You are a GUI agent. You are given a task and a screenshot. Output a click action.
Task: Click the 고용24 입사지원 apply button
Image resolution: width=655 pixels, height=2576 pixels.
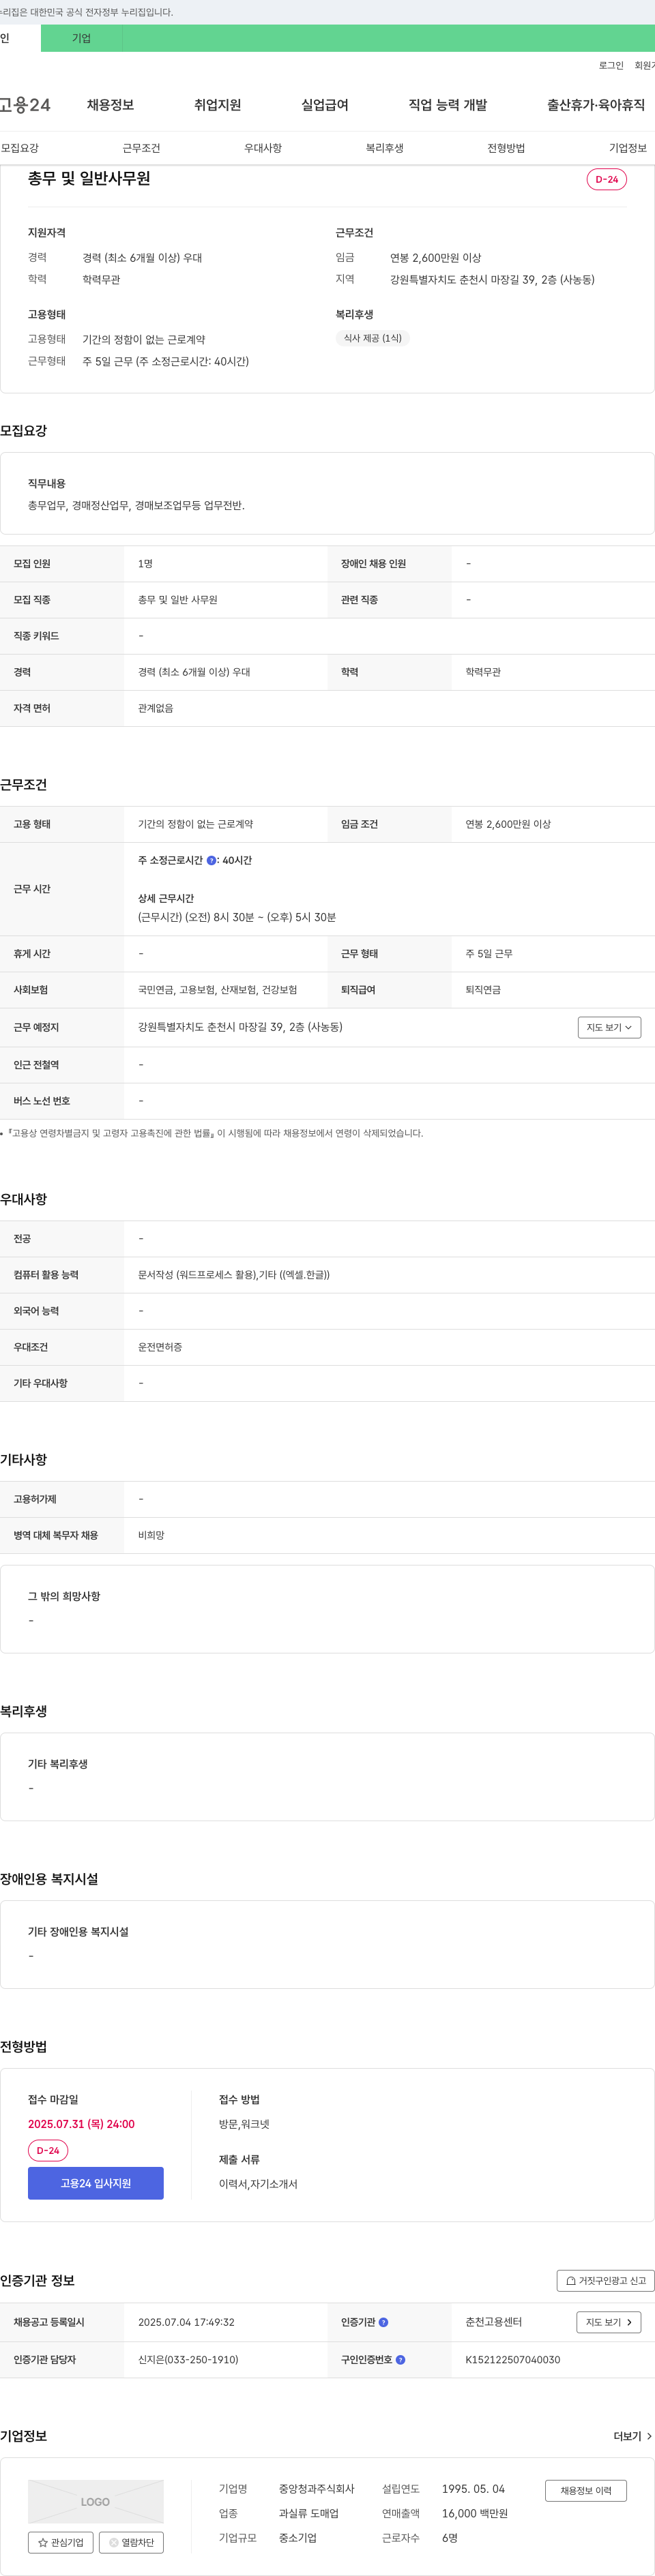click(96, 2183)
